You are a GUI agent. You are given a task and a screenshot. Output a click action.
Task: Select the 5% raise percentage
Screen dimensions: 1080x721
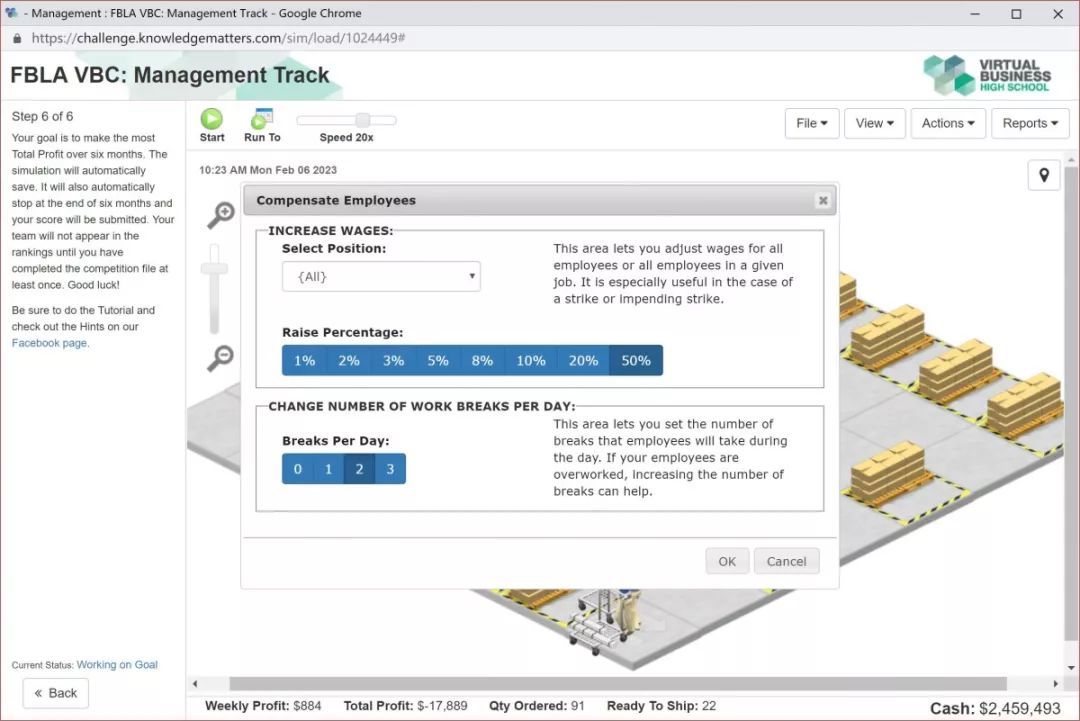(437, 360)
